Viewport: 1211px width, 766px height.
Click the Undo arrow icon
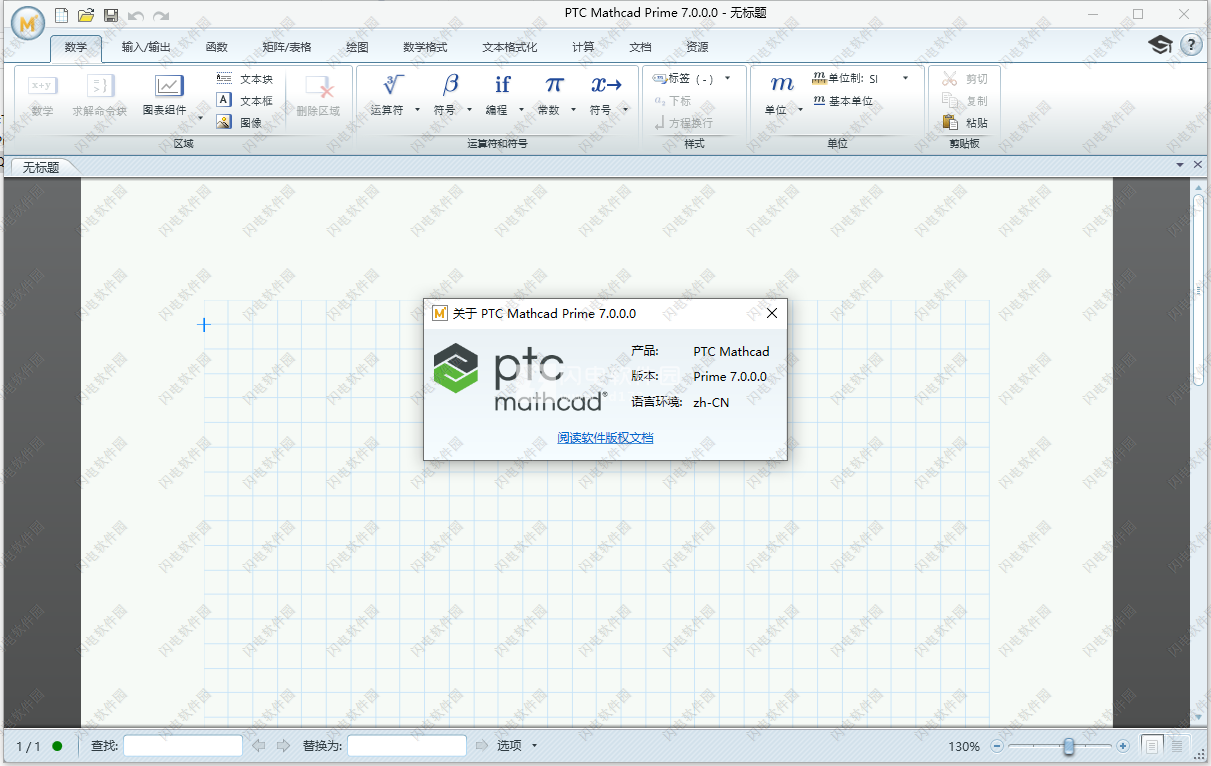tap(136, 16)
